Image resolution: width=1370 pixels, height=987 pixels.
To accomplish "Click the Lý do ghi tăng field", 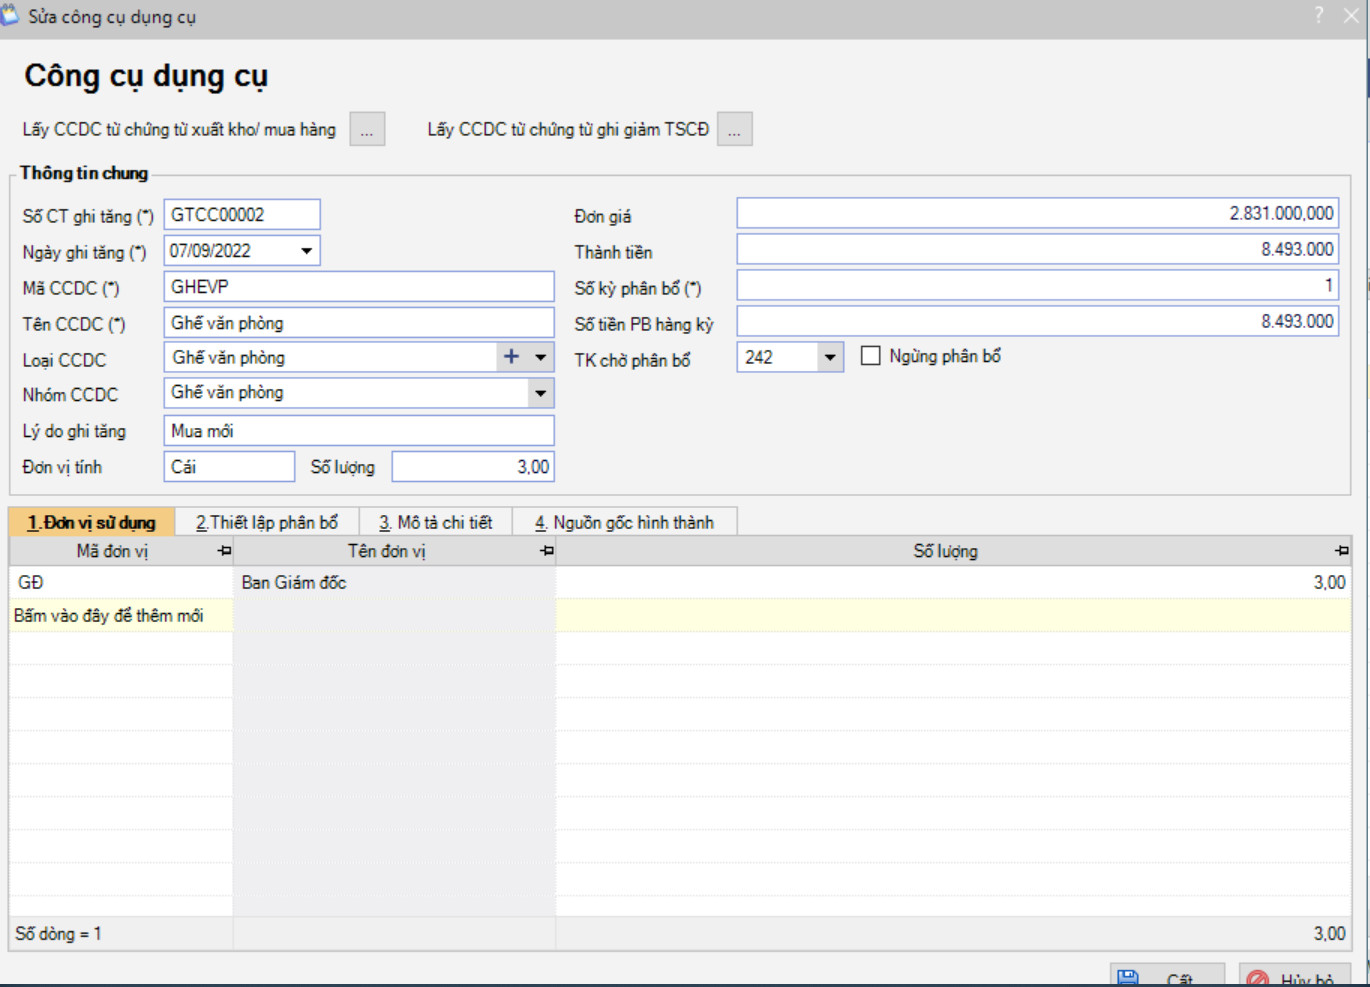I will (359, 431).
